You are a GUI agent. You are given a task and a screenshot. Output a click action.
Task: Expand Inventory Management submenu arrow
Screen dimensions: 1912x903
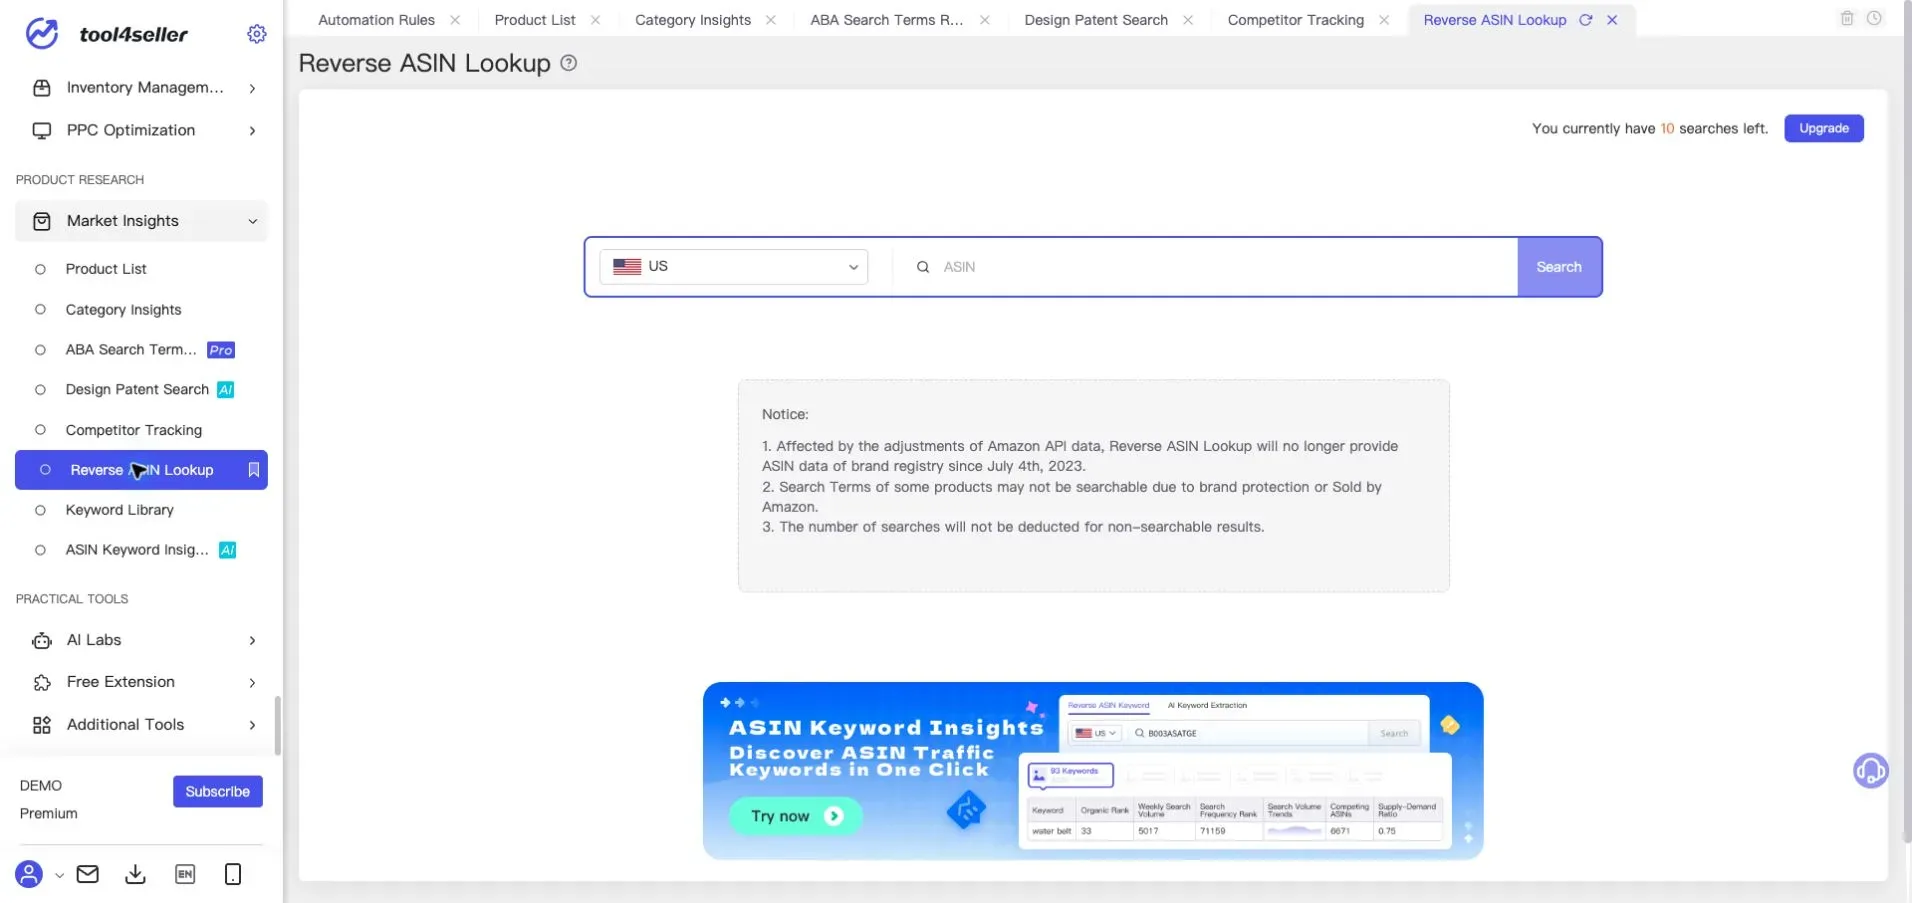[x=252, y=88]
